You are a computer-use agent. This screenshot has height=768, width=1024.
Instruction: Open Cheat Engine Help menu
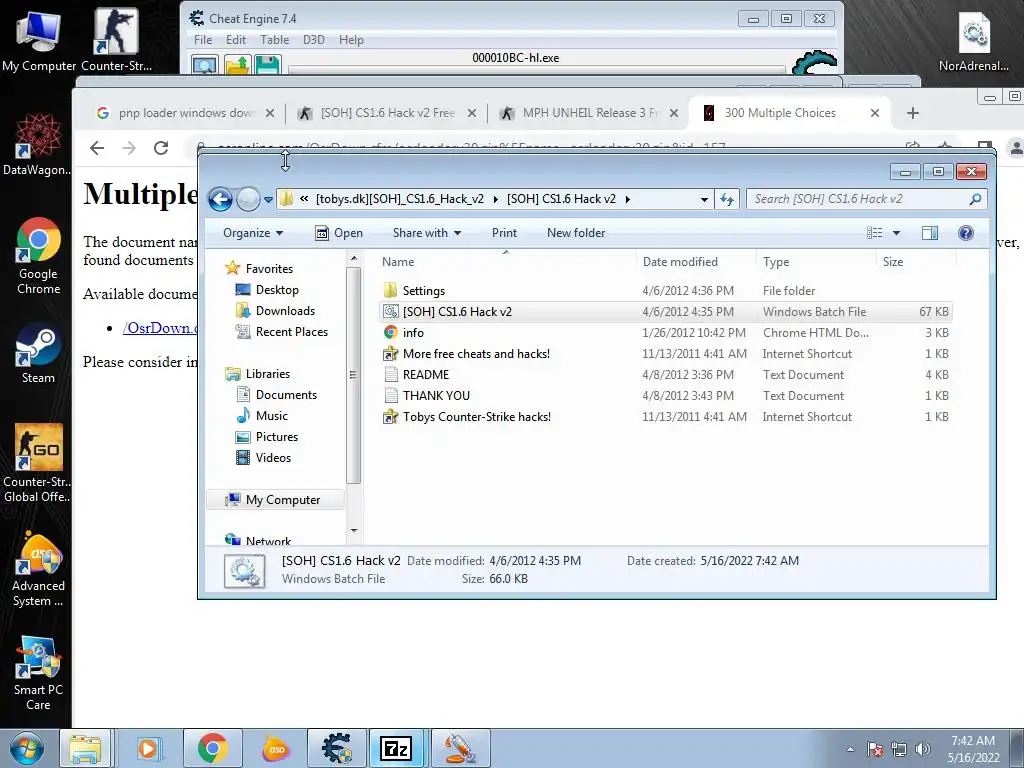click(x=351, y=40)
